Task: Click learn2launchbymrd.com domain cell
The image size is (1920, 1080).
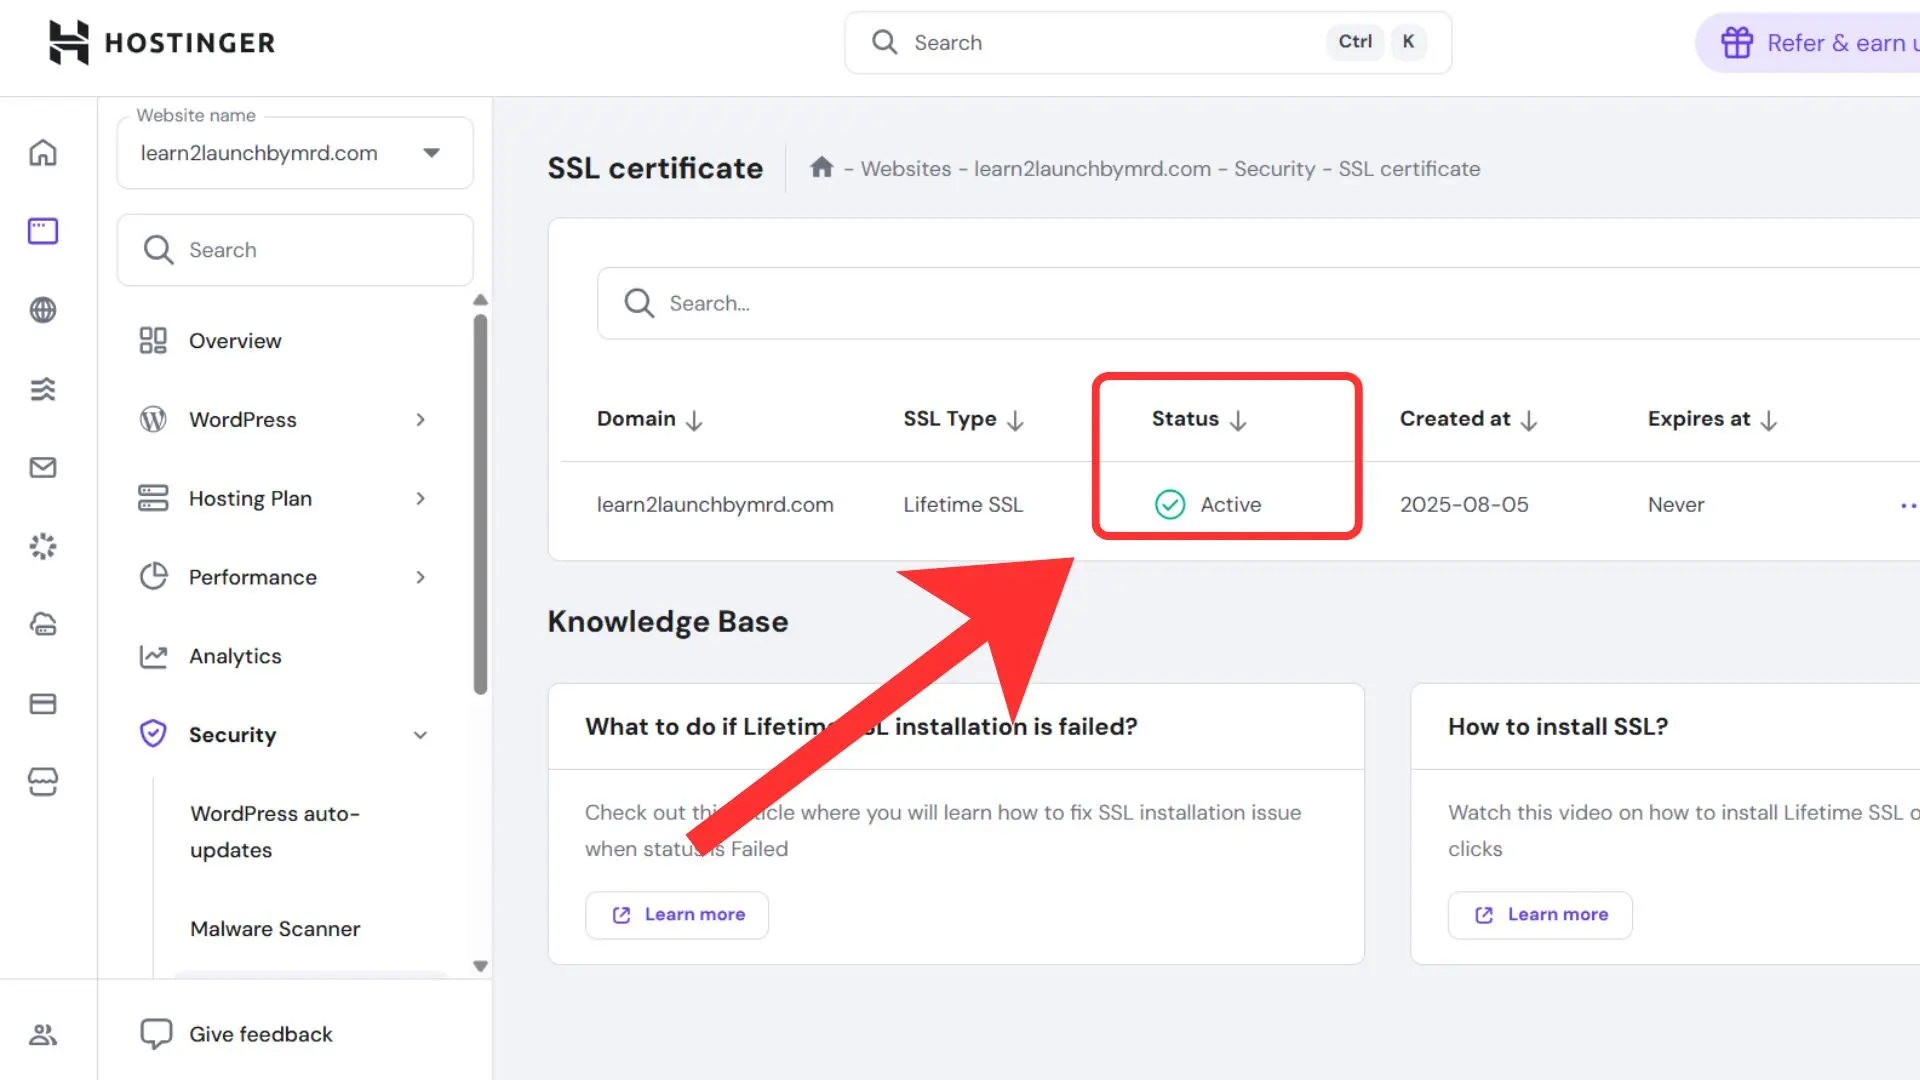Action: (715, 505)
